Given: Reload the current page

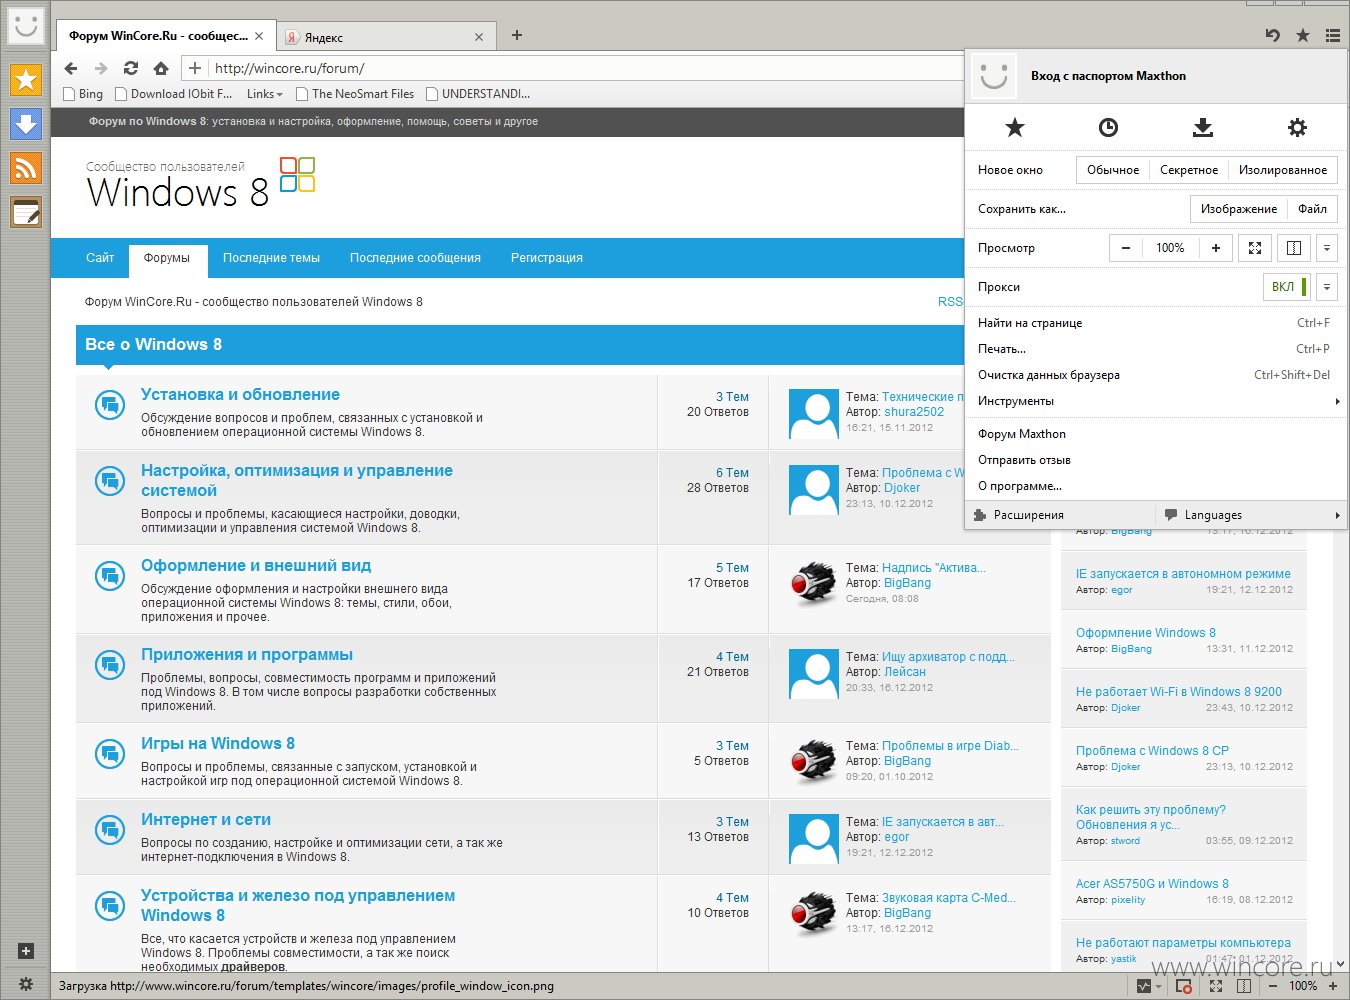Looking at the screenshot, I should click(x=131, y=68).
